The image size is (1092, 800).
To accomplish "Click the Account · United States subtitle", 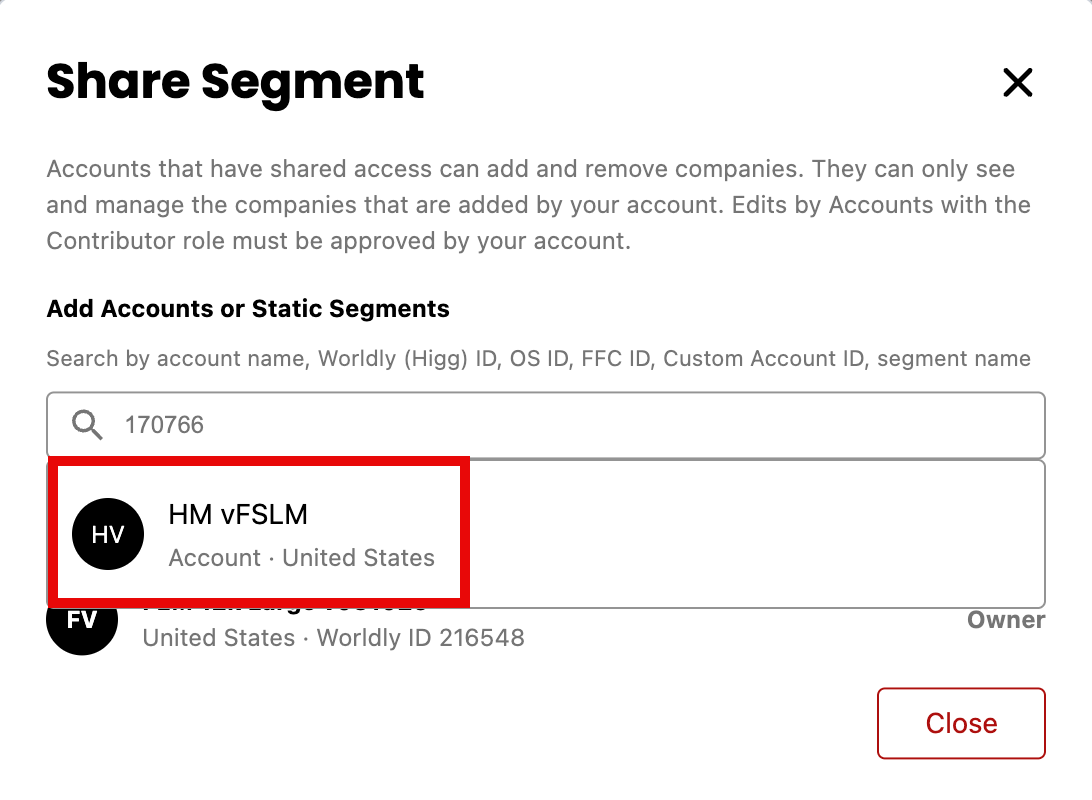I will coord(302,558).
